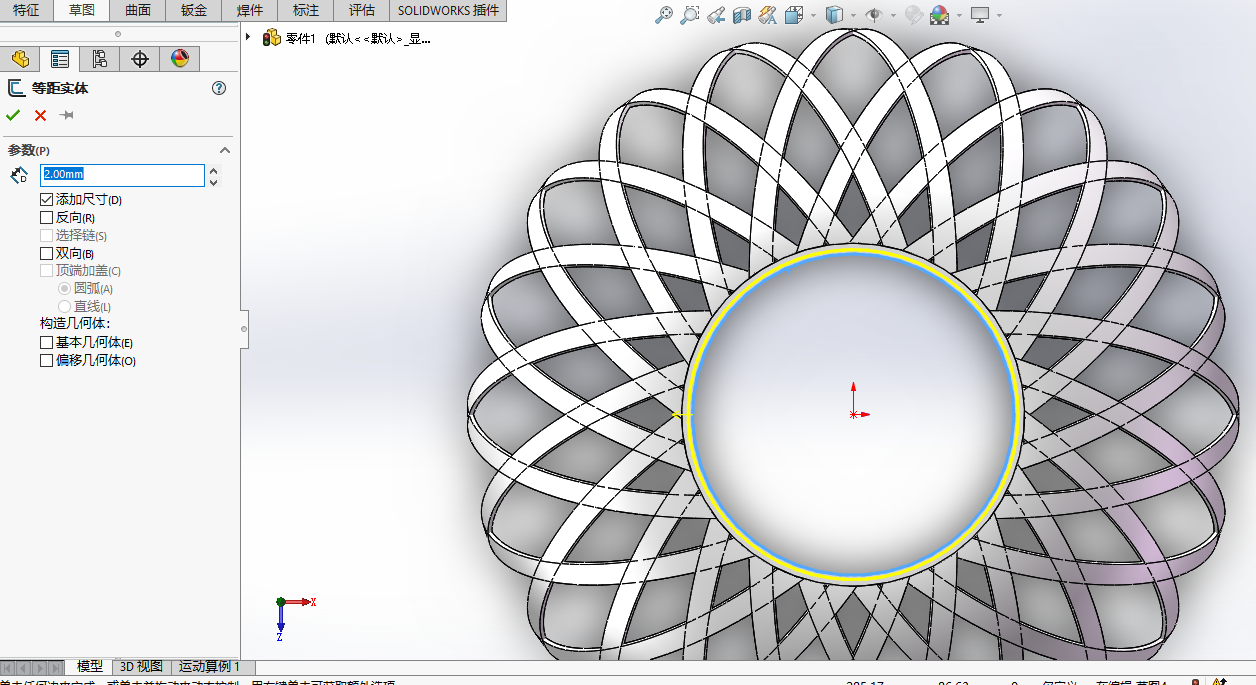Open help for 等距实体
This screenshot has width=1256, height=685.
click(220, 88)
